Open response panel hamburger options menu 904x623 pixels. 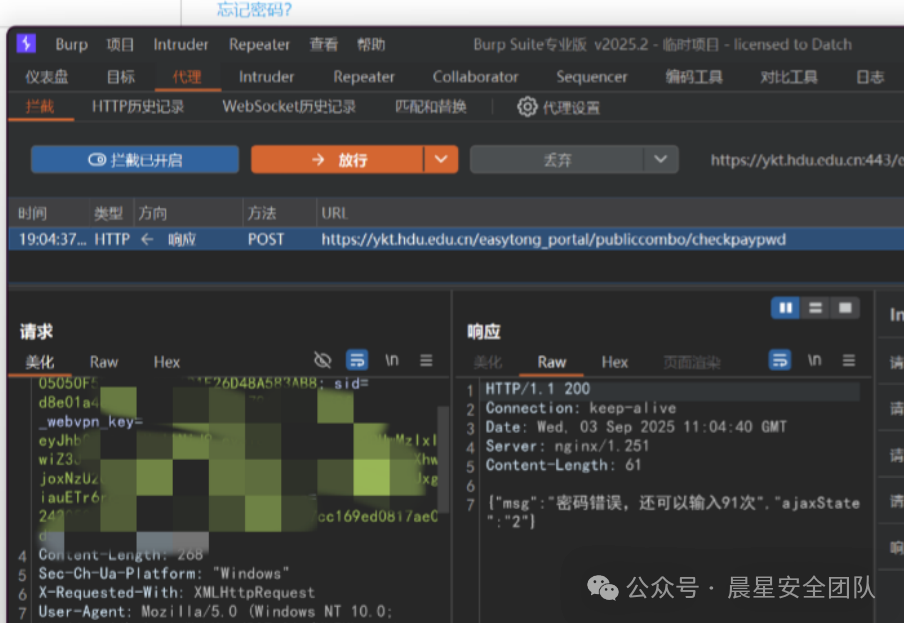coord(848,361)
